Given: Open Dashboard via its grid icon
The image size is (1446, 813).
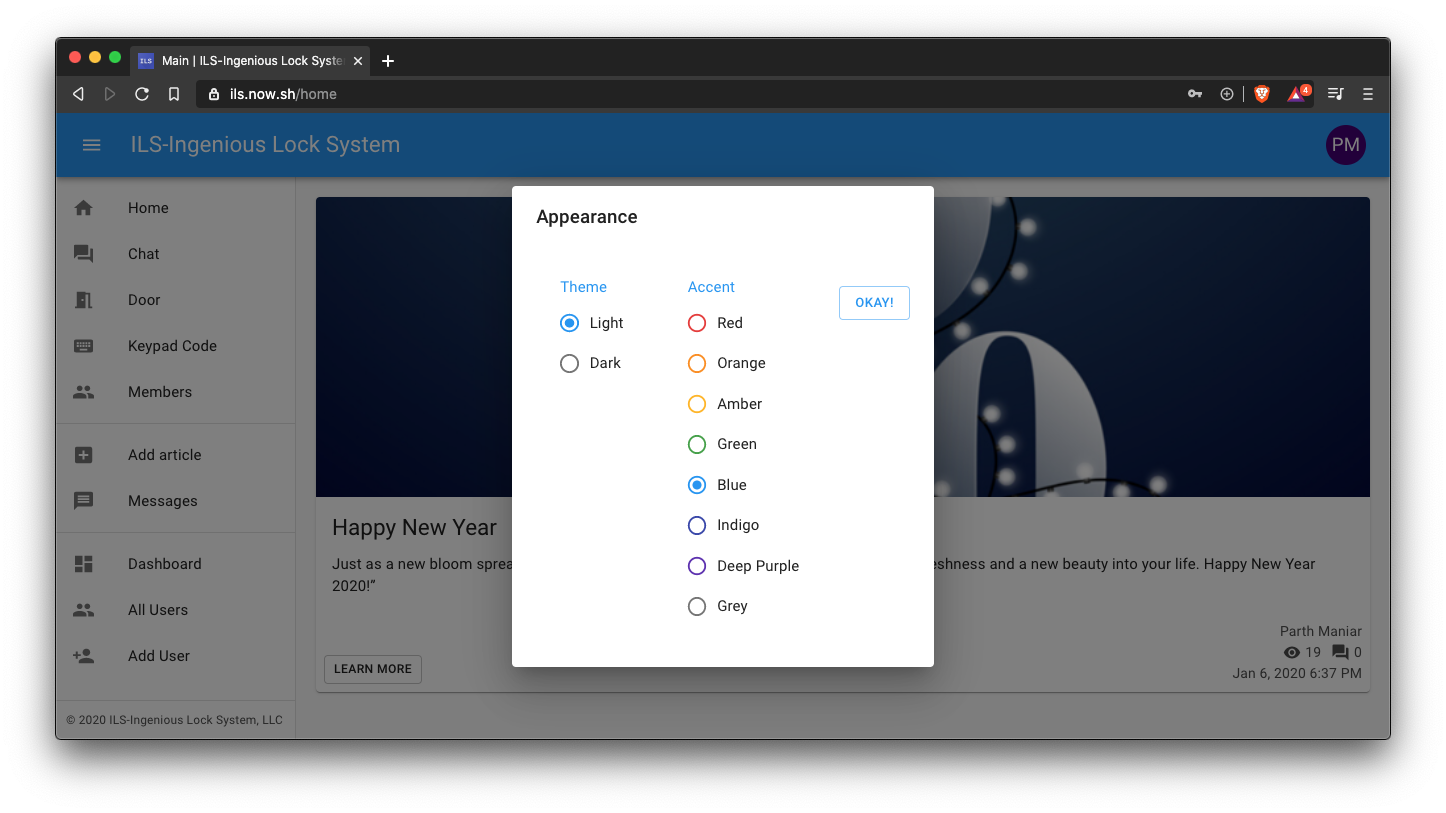Looking at the screenshot, I should coord(83,563).
